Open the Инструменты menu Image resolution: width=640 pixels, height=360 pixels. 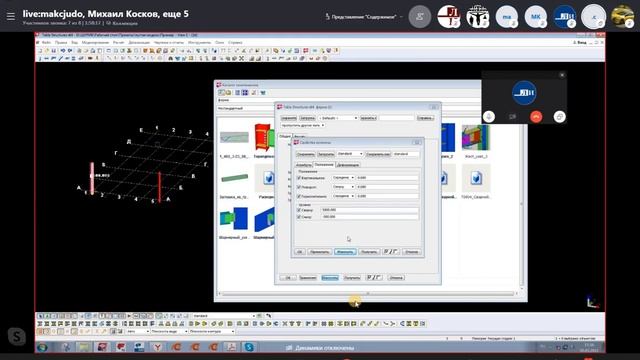tap(200, 42)
